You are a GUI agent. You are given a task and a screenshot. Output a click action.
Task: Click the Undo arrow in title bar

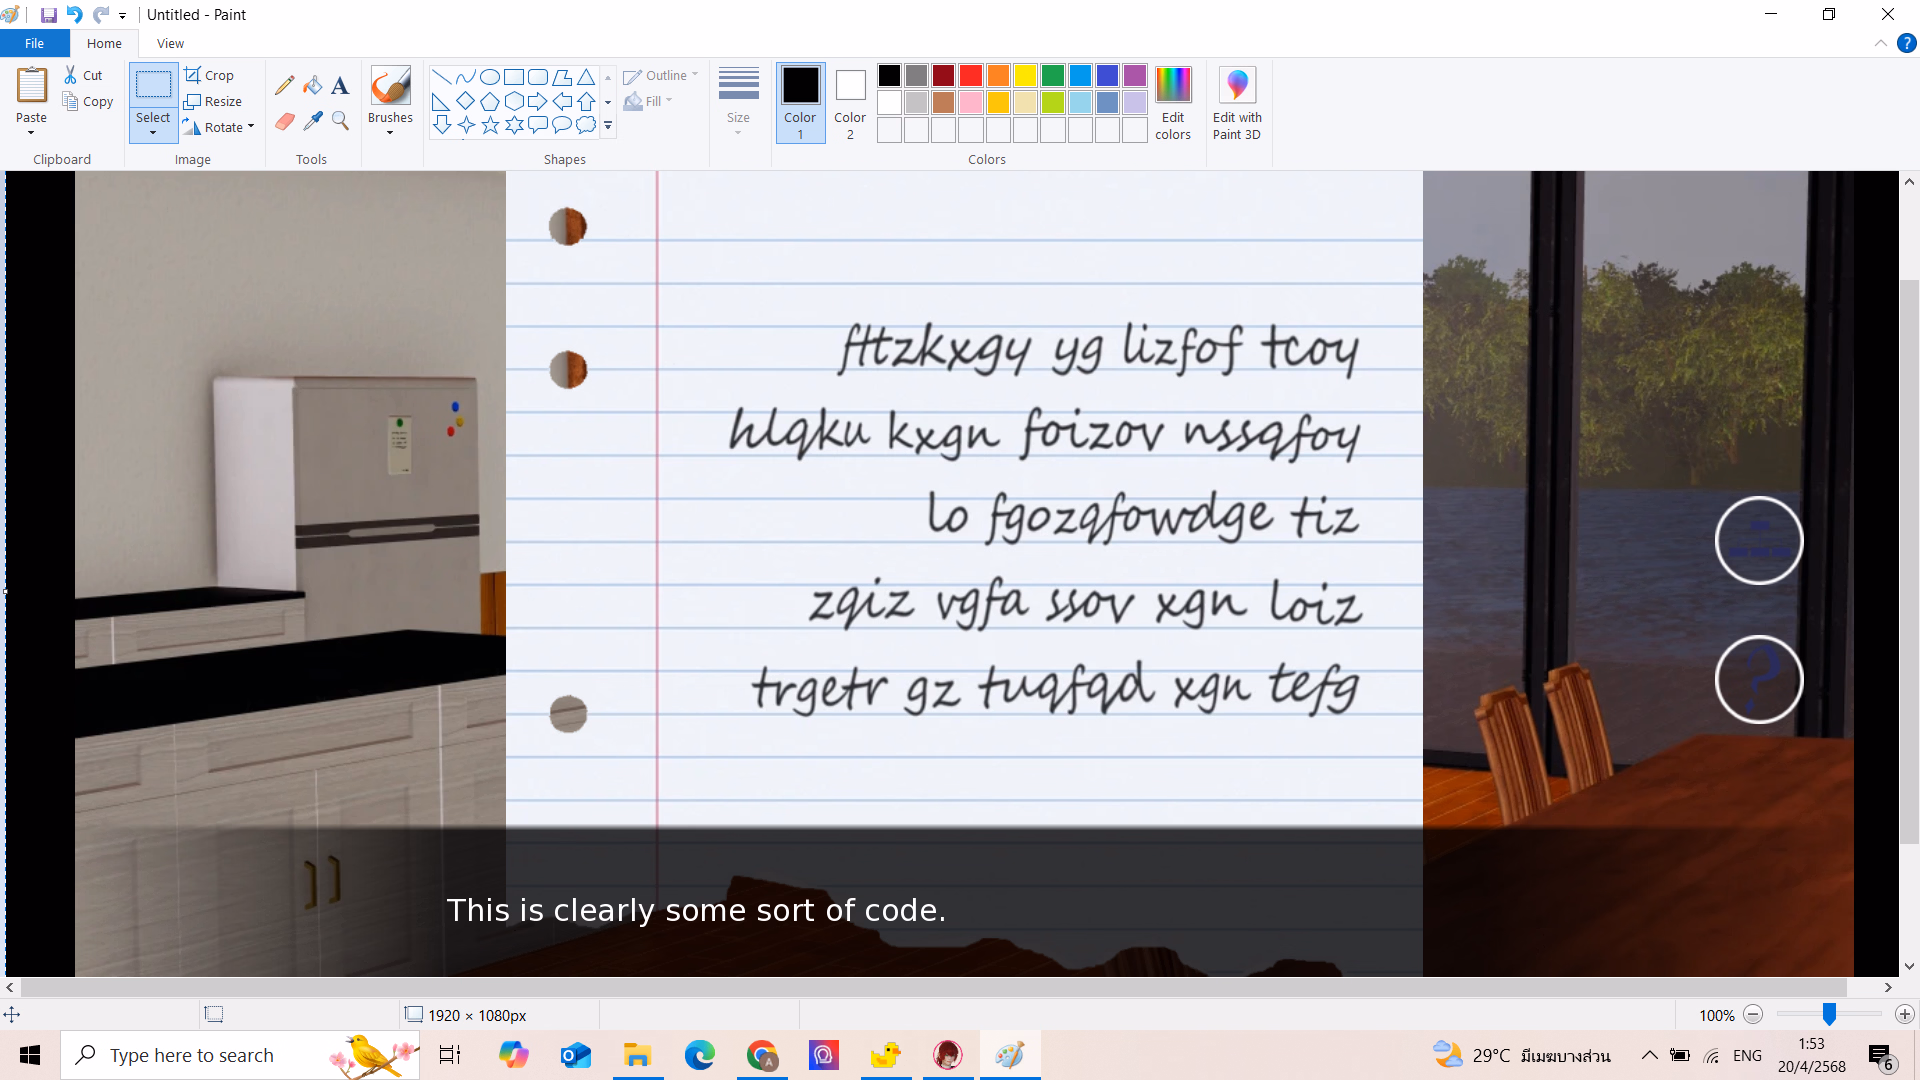pos(75,15)
